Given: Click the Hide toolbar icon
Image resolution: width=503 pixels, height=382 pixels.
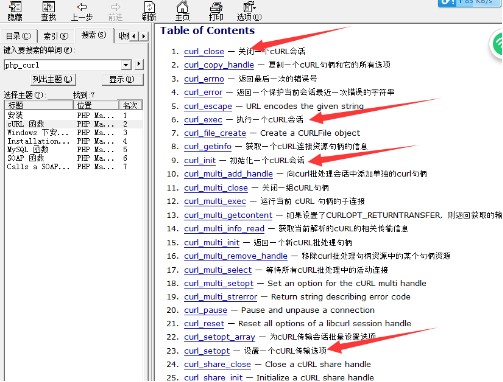Looking at the screenshot, I should coord(15,11).
